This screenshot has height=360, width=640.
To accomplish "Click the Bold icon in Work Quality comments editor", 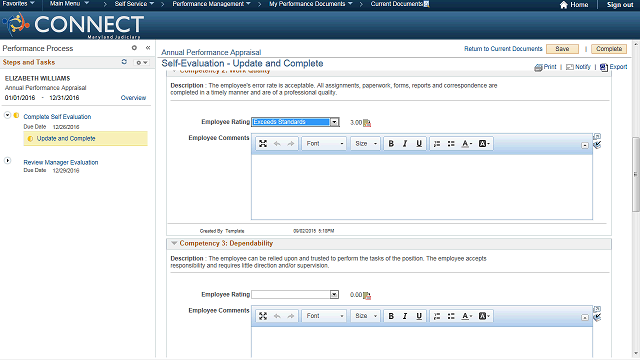I will (x=391, y=144).
